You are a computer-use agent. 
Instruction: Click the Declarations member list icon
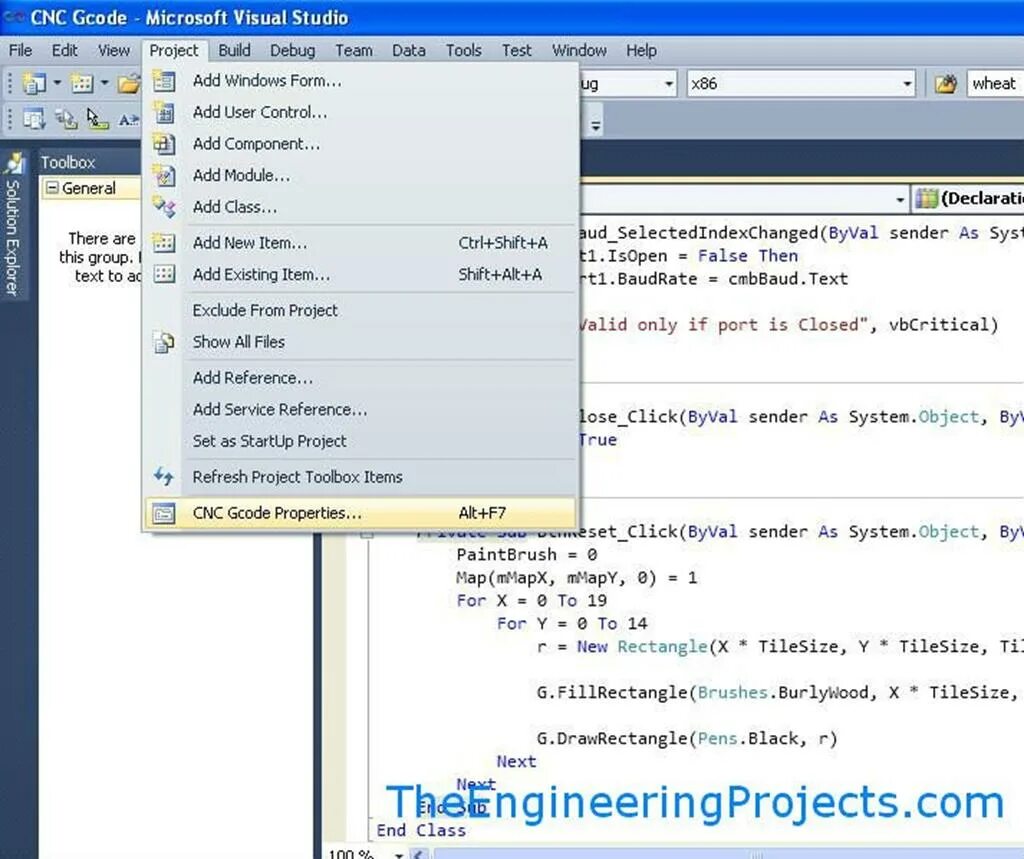[x=926, y=199]
